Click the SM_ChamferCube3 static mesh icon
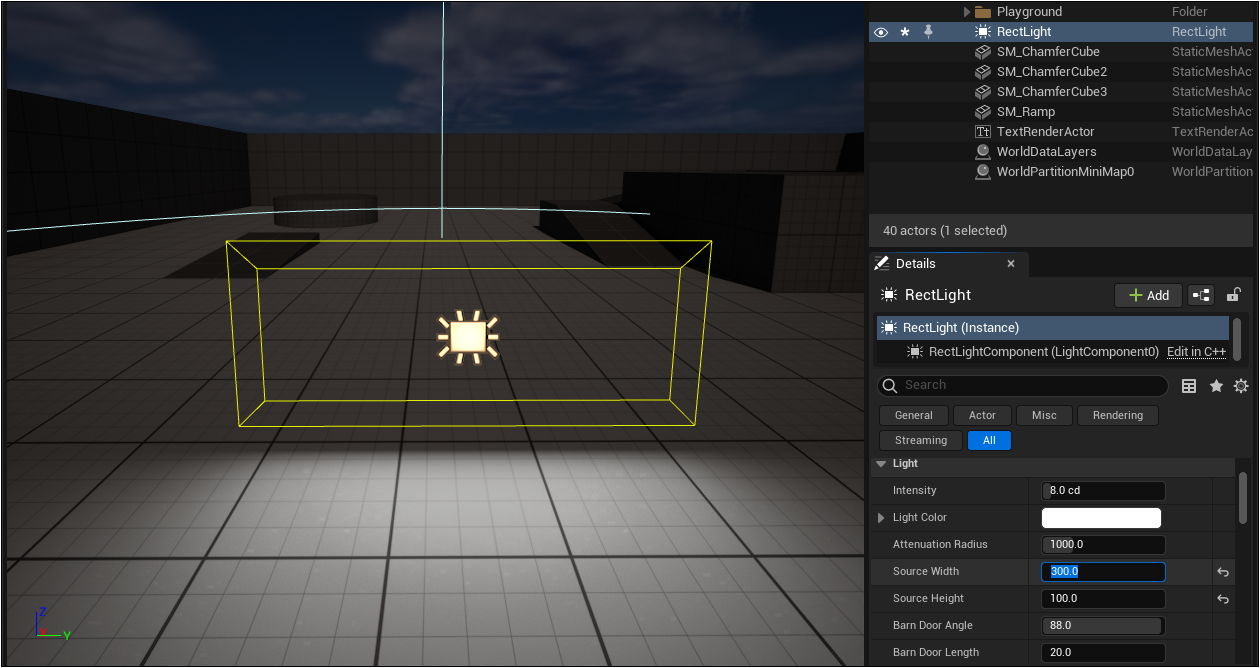1260x668 pixels. tap(982, 92)
